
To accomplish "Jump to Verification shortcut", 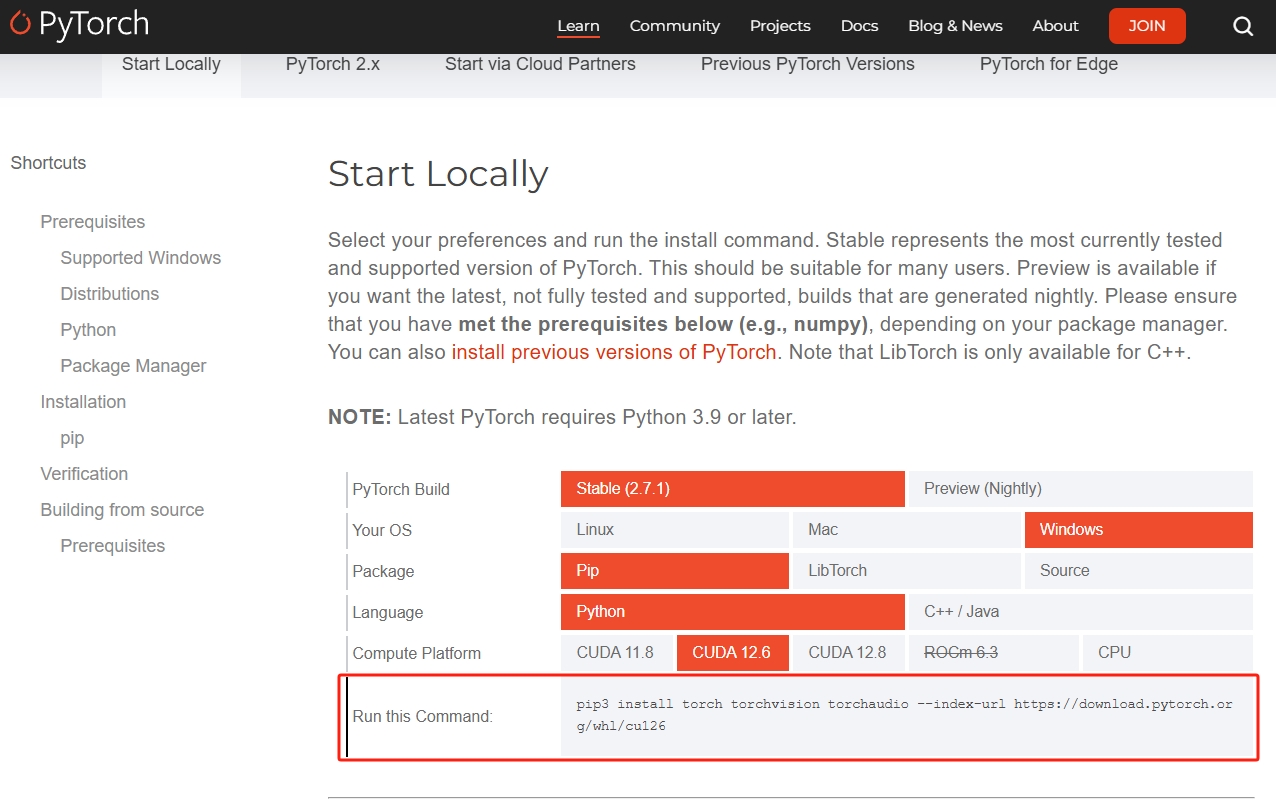I will tap(84, 474).
